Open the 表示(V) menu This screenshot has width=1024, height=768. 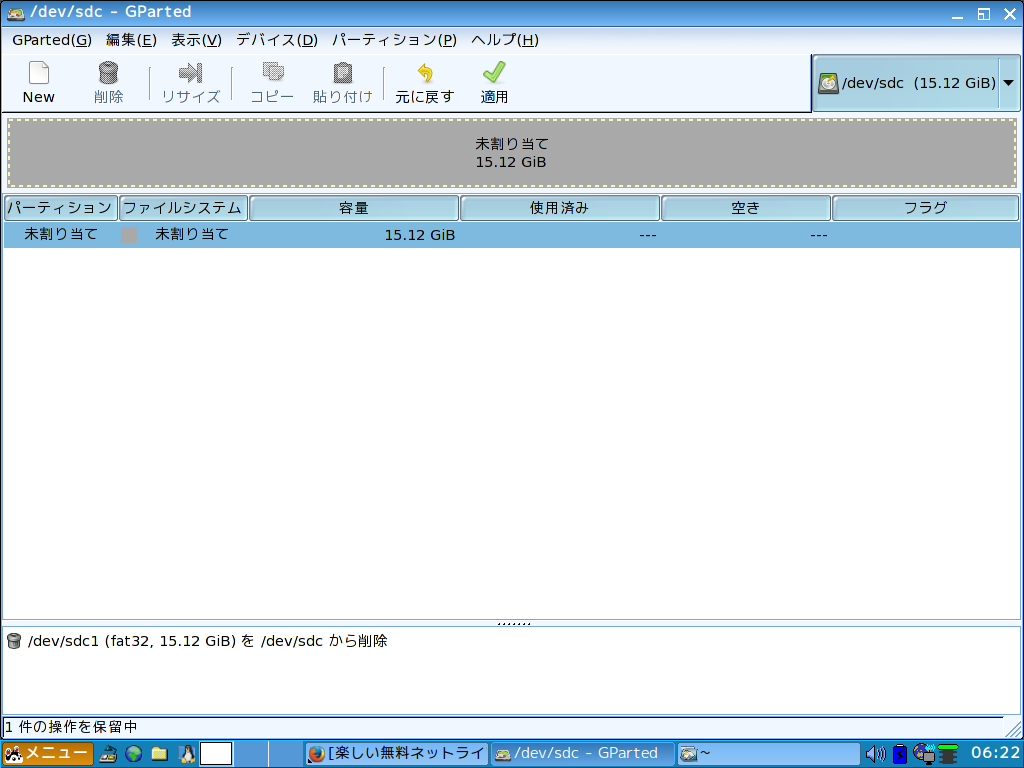196,40
